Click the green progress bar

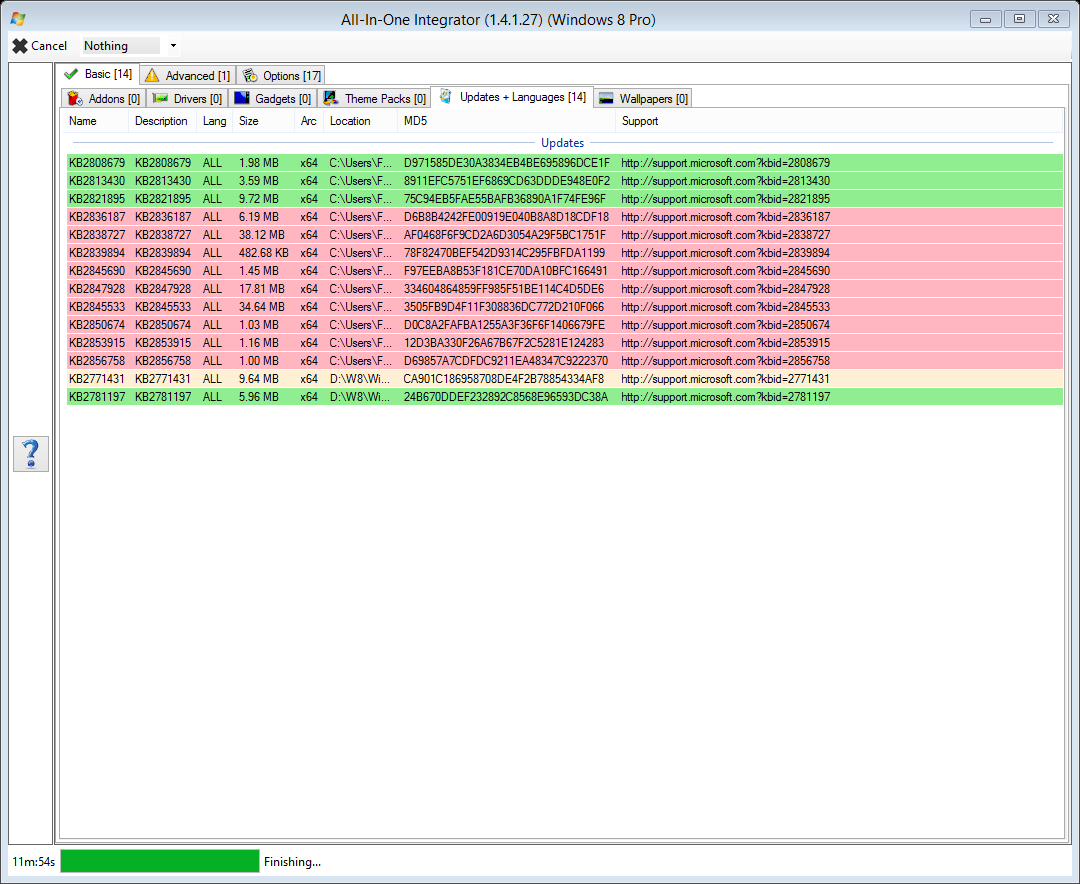coord(160,861)
